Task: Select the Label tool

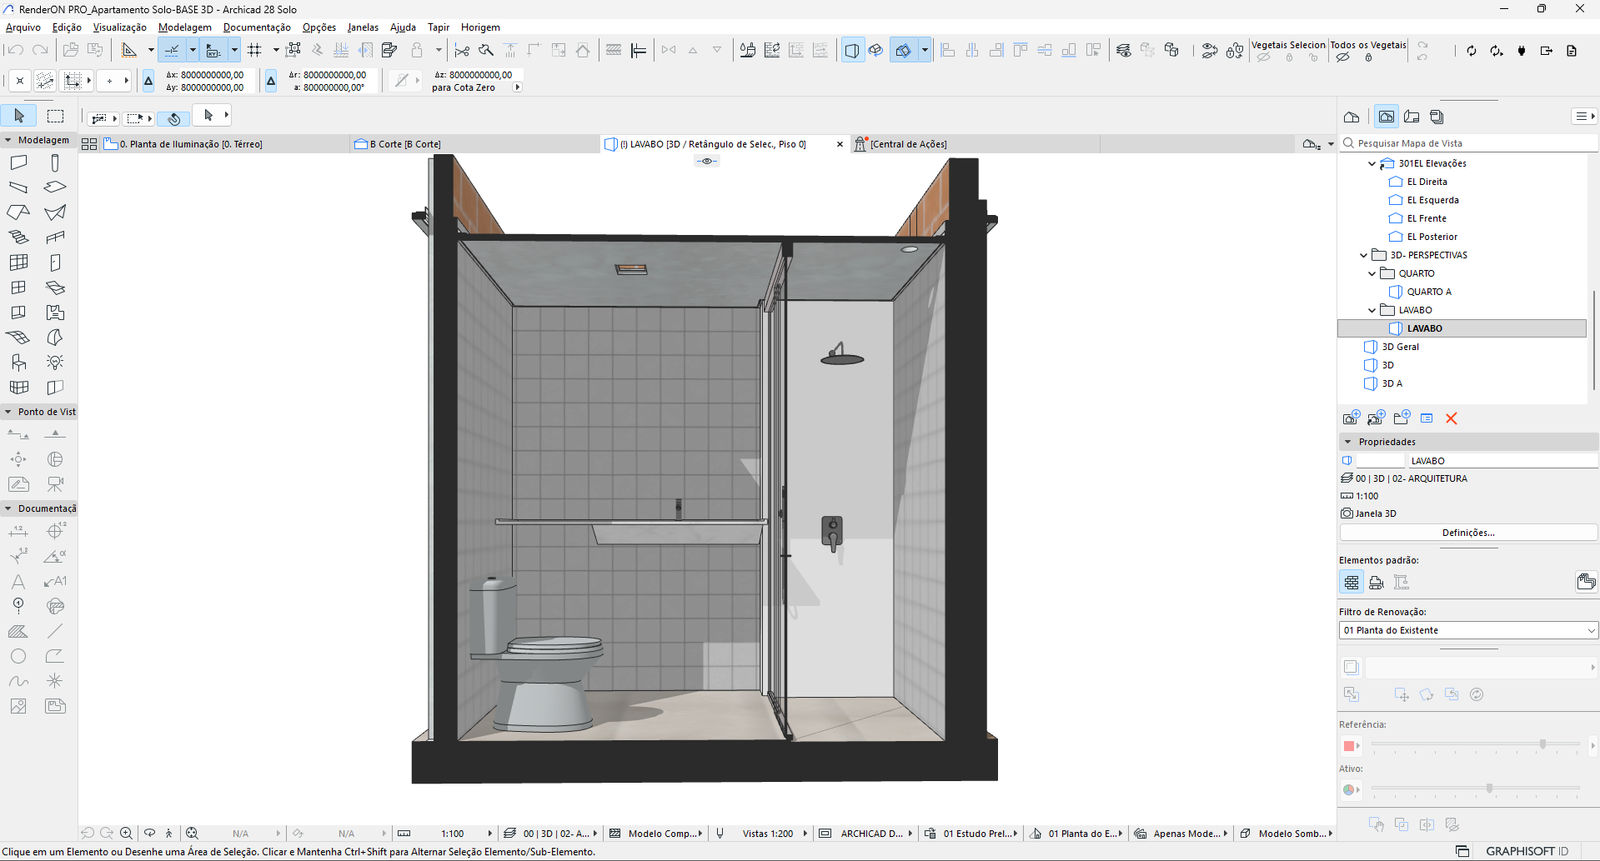Action: (x=55, y=581)
